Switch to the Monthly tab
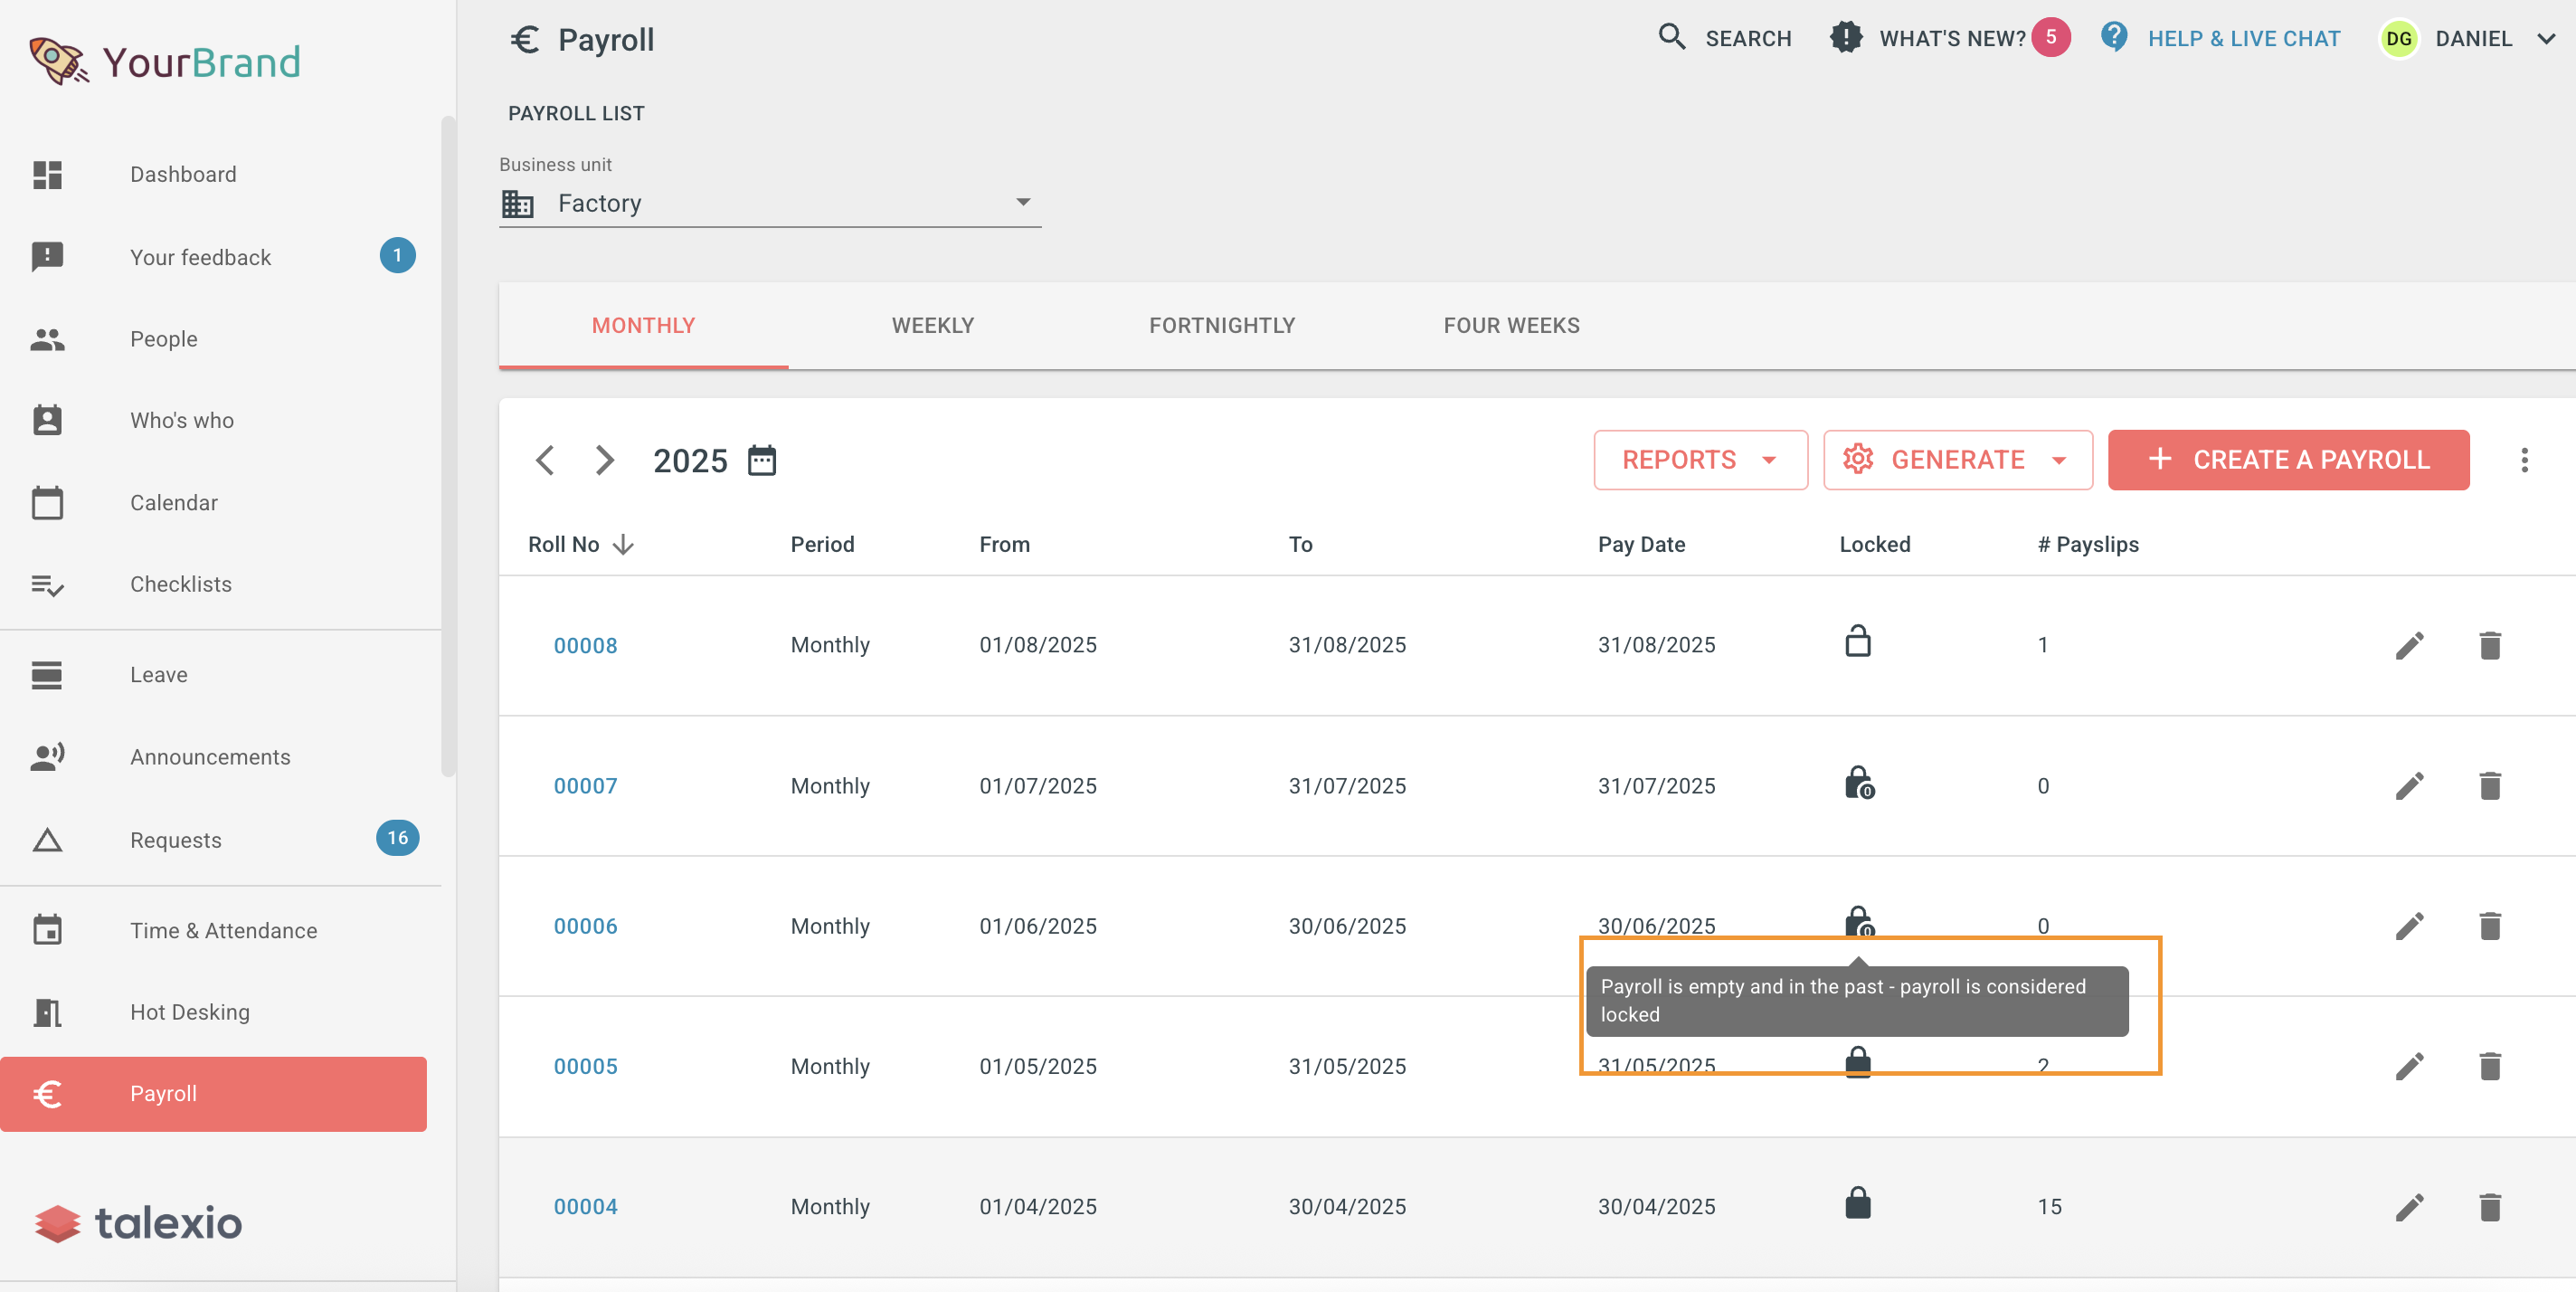 [x=643, y=325]
